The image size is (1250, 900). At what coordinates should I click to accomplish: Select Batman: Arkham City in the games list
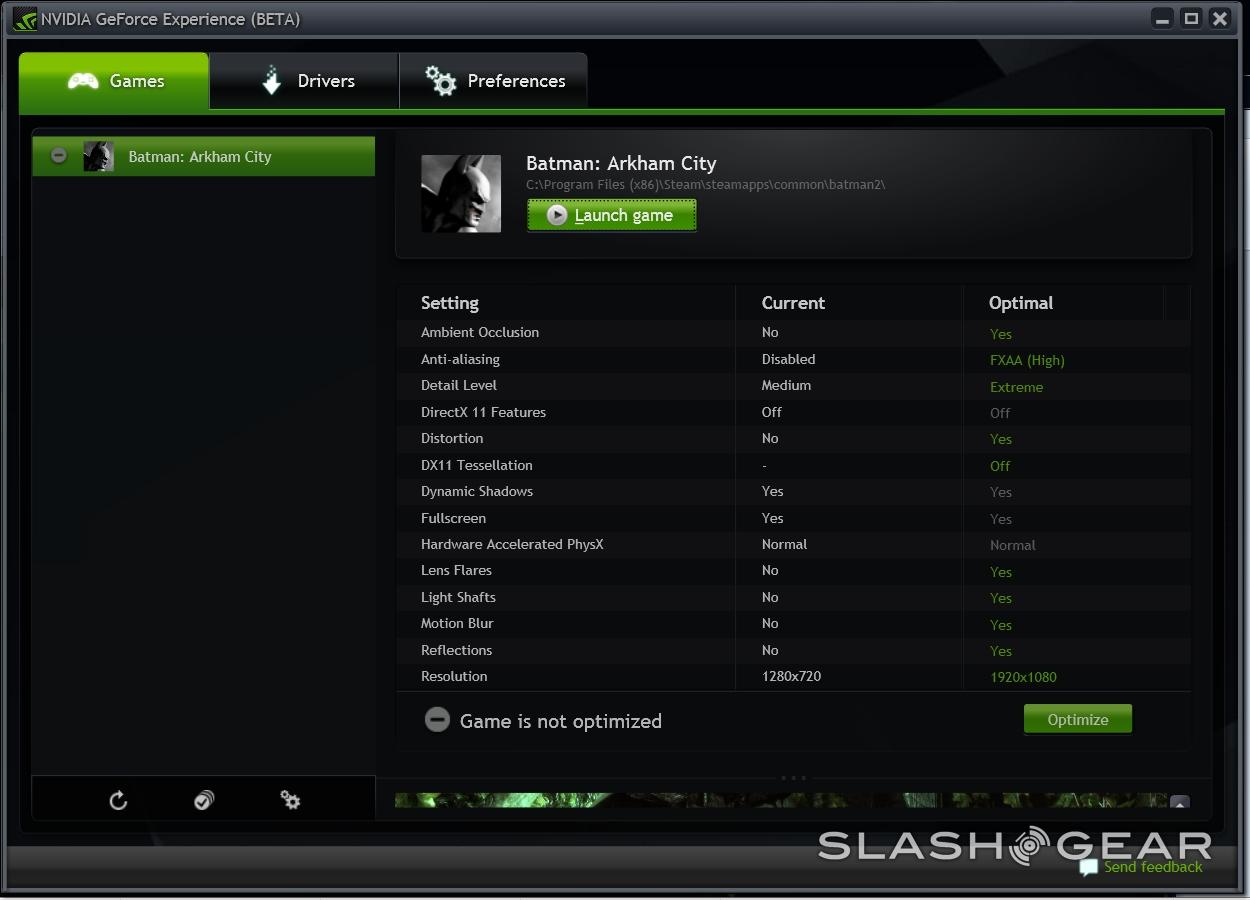click(204, 156)
